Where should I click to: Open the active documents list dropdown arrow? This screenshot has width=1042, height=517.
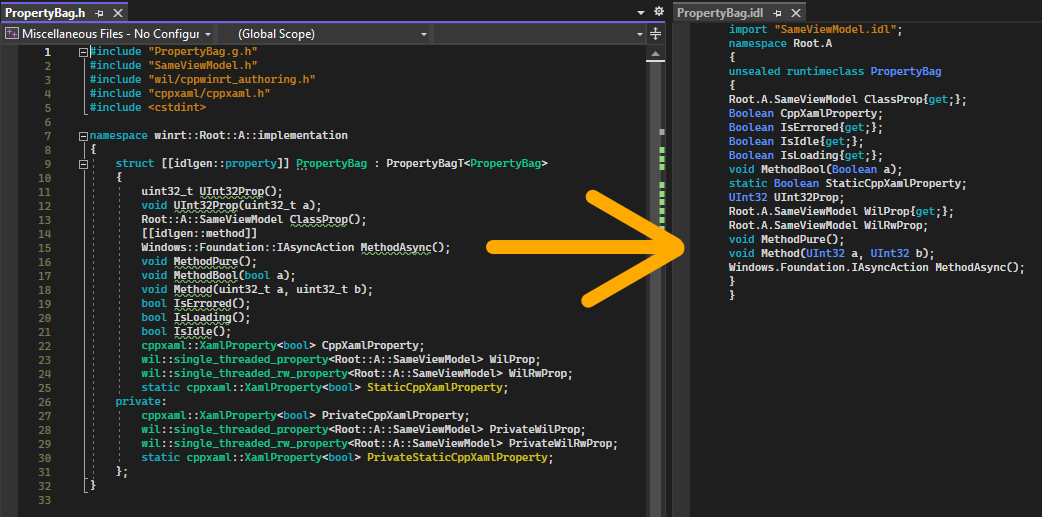(641, 12)
